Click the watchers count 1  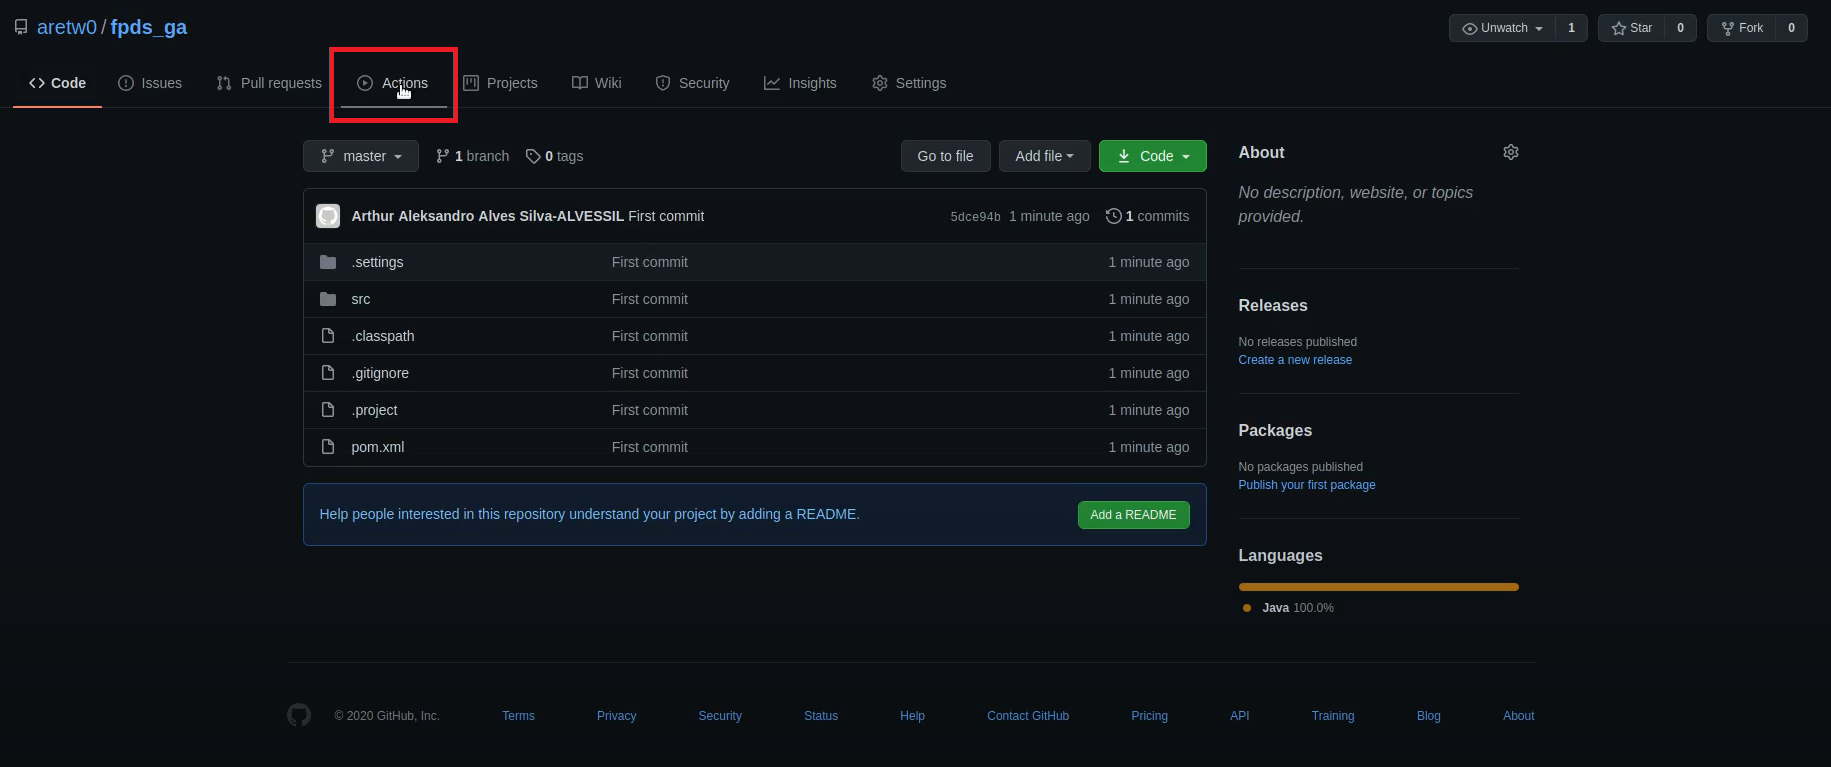coord(1571,28)
